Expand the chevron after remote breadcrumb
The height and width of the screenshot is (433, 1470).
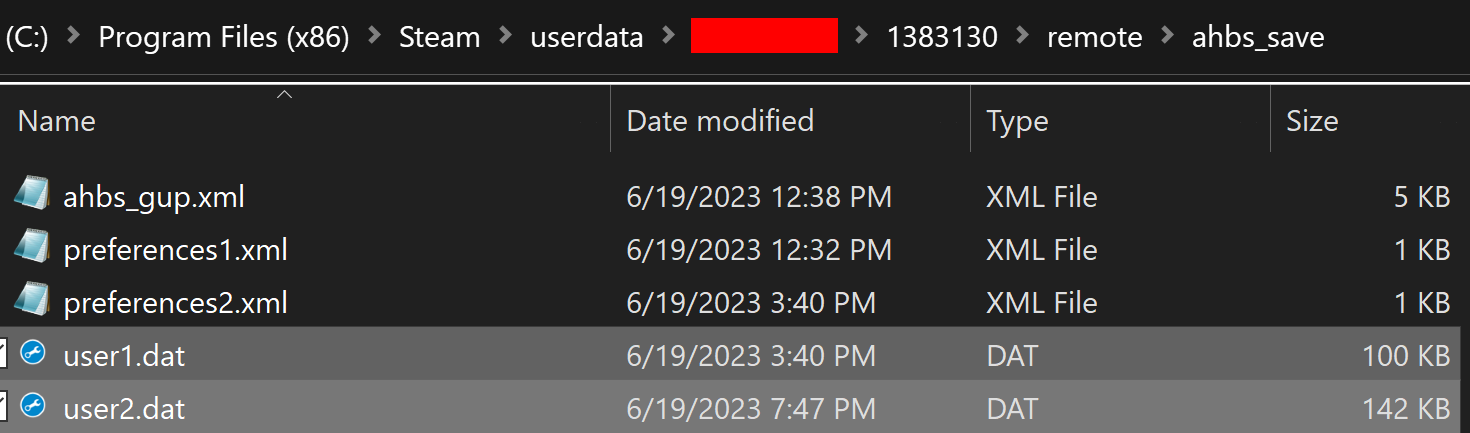click(x=1167, y=38)
